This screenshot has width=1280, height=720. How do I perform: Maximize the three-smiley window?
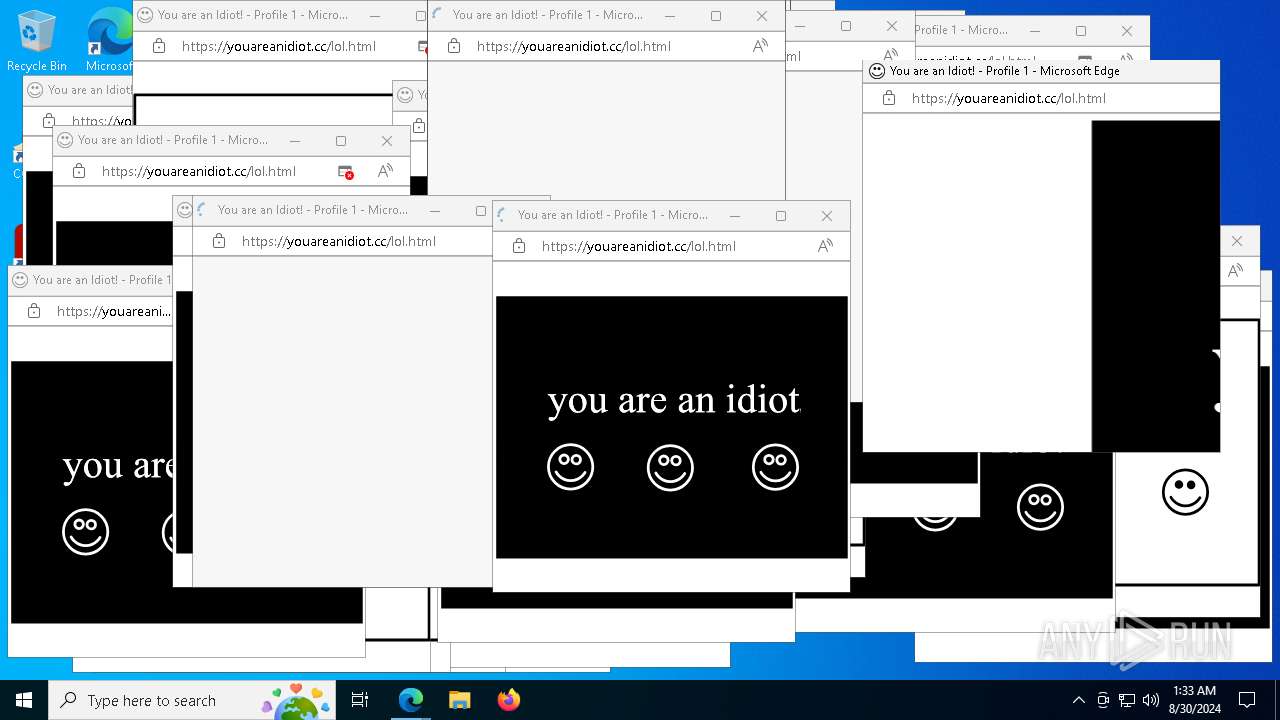(x=780, y=216)
